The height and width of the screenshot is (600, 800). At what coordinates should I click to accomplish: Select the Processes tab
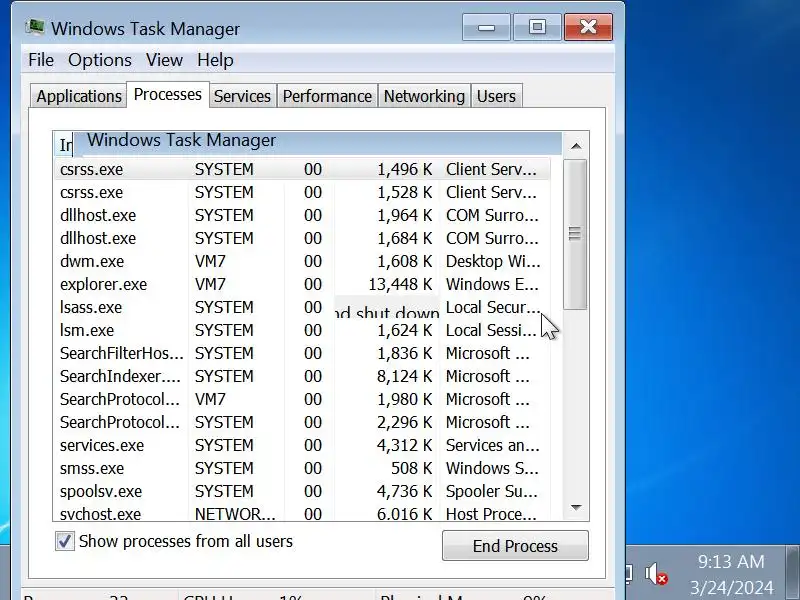point(167,94)
